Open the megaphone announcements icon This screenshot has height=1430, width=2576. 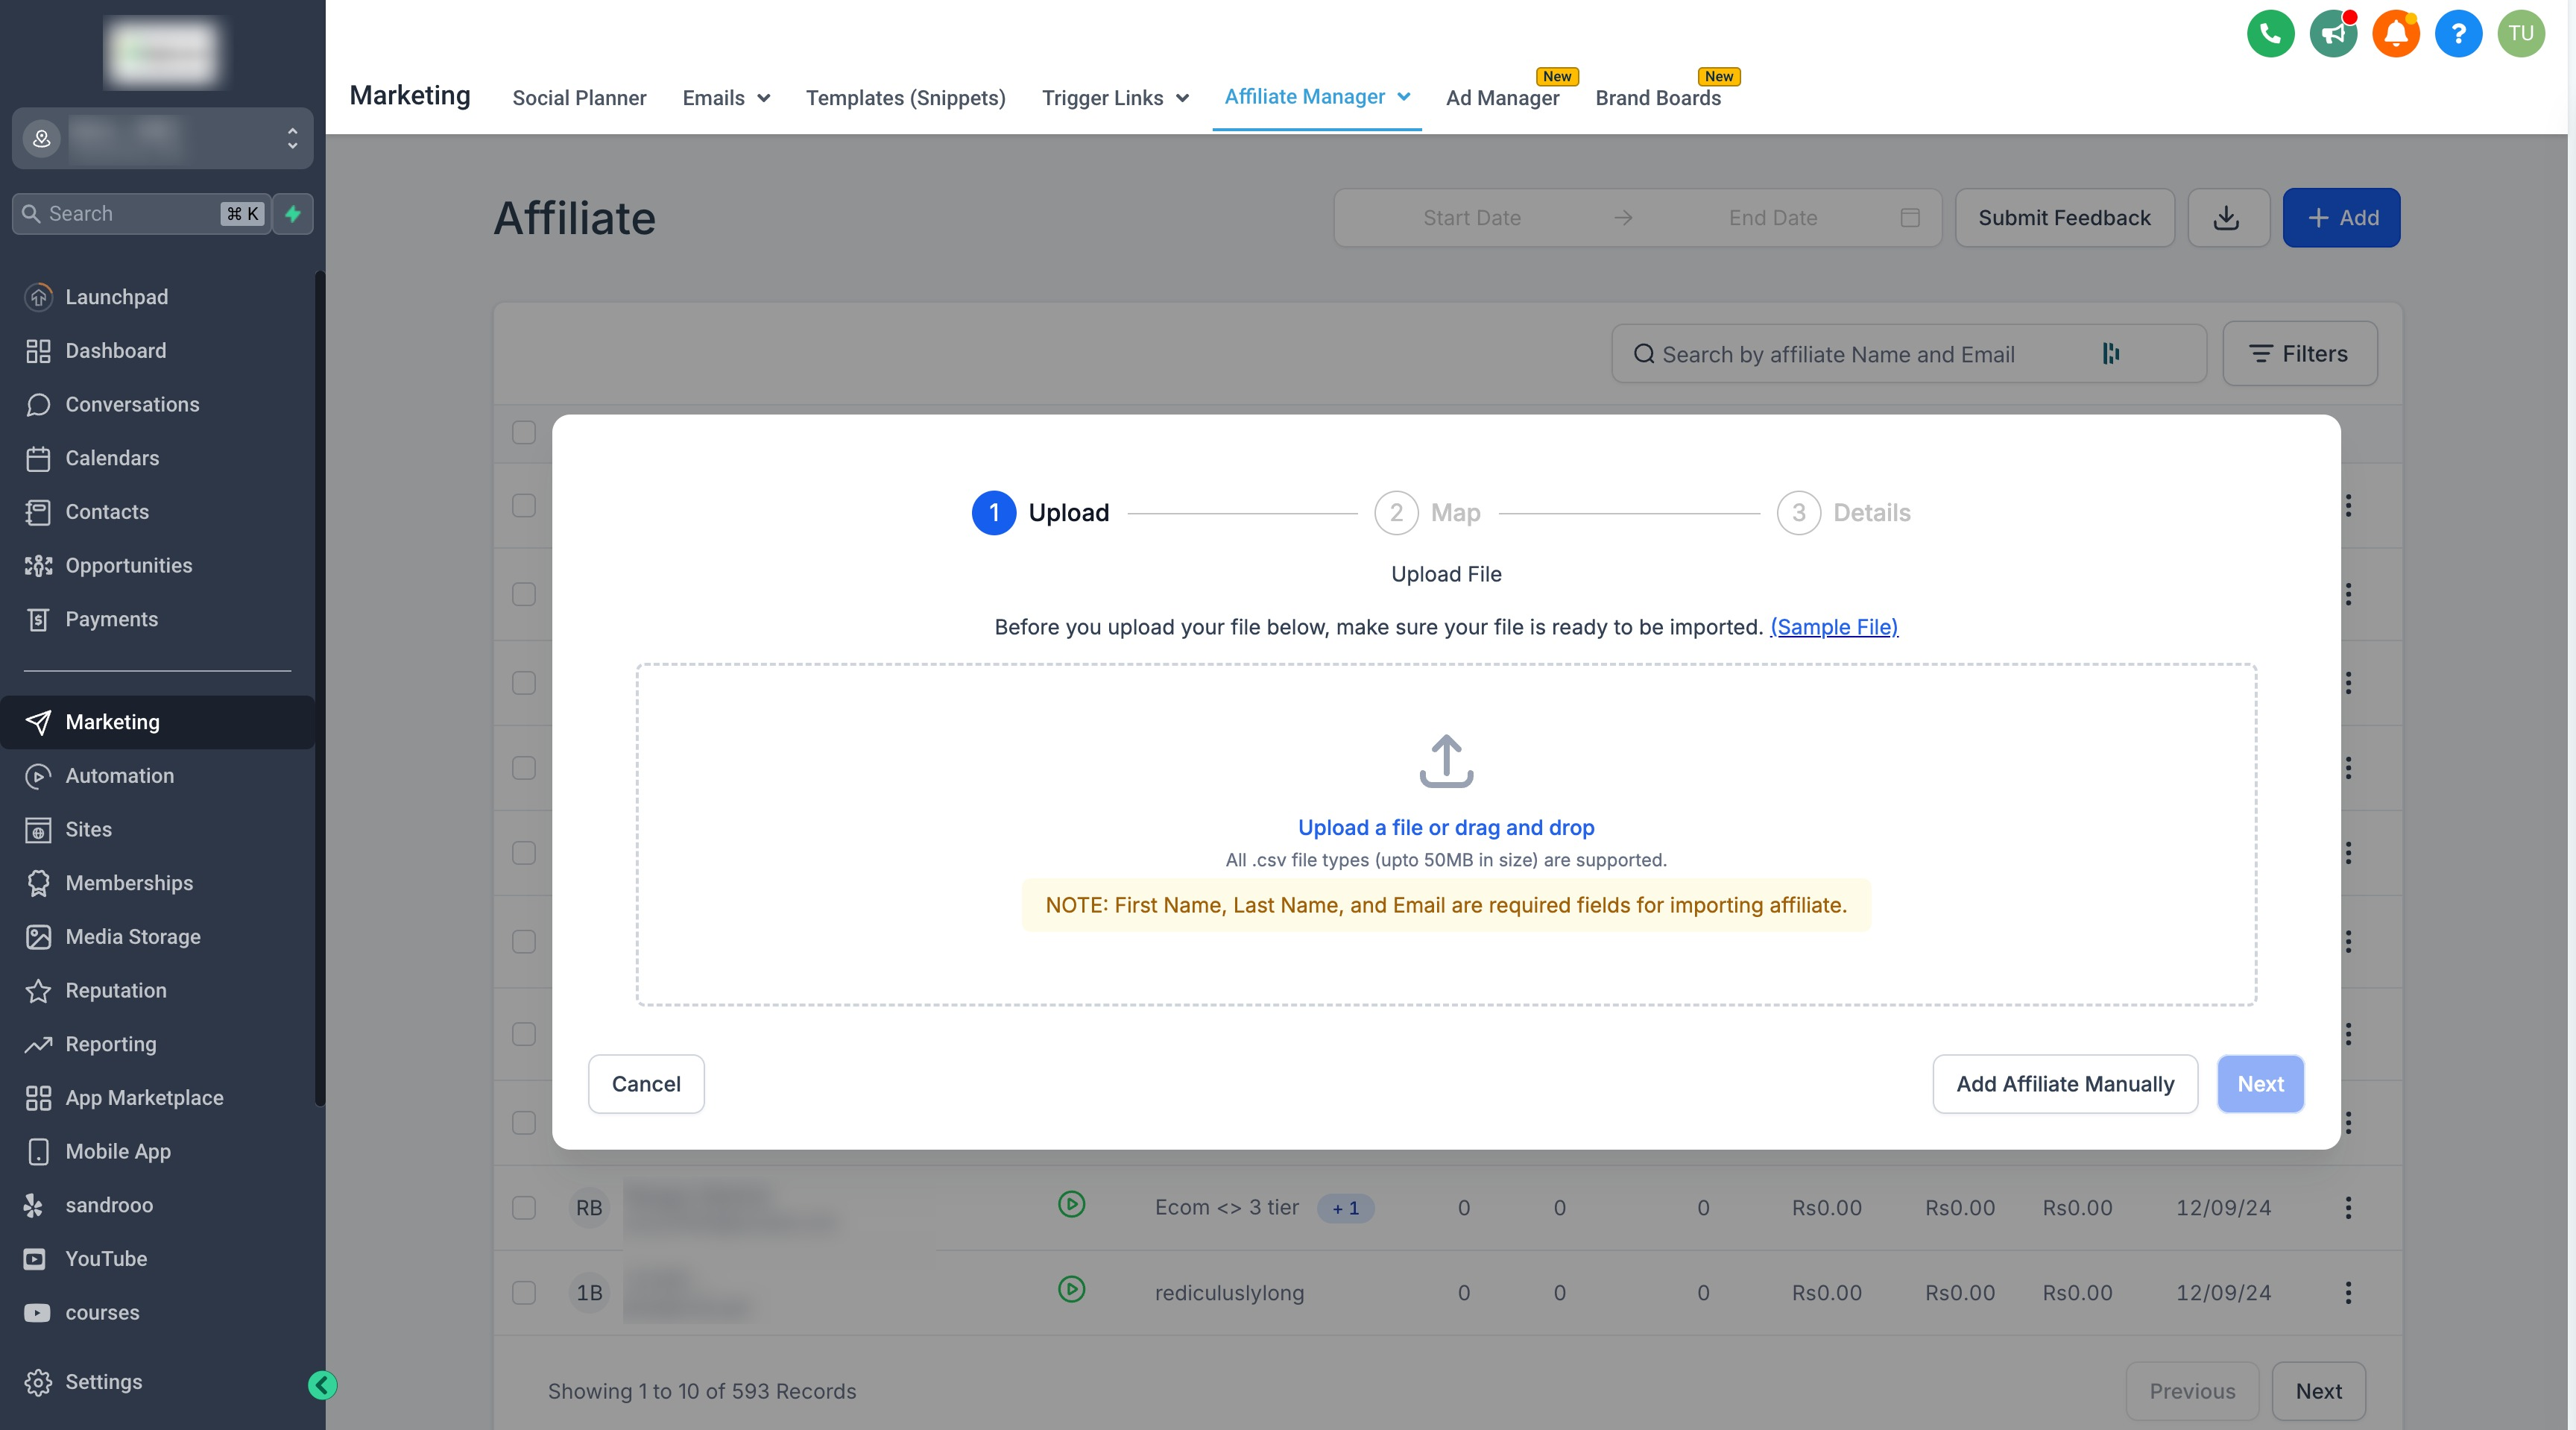2333,34
